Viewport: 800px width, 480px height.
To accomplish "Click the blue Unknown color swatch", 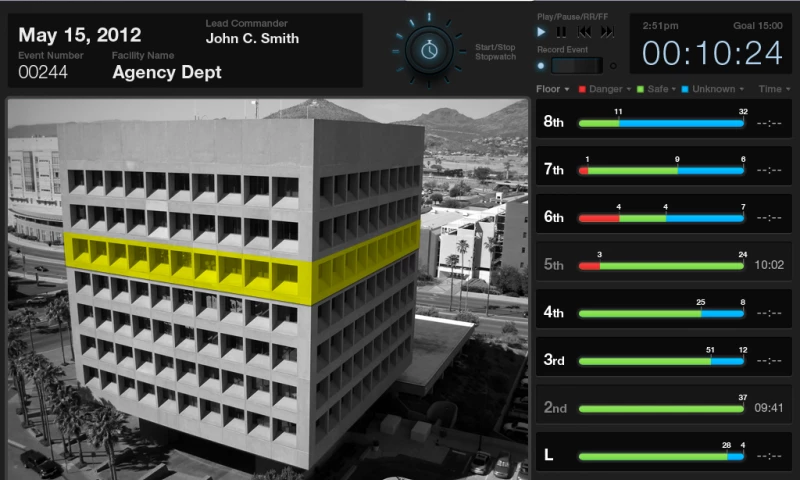I will pos(685,89).
